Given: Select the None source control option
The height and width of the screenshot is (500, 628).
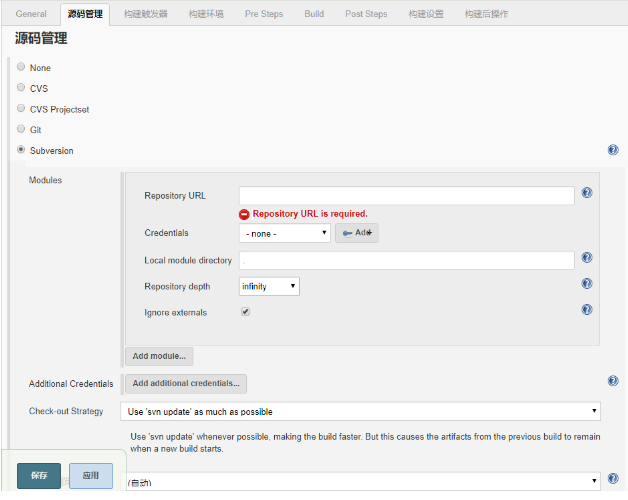Looking at the screenshot, I should click(x=21, y=67).
